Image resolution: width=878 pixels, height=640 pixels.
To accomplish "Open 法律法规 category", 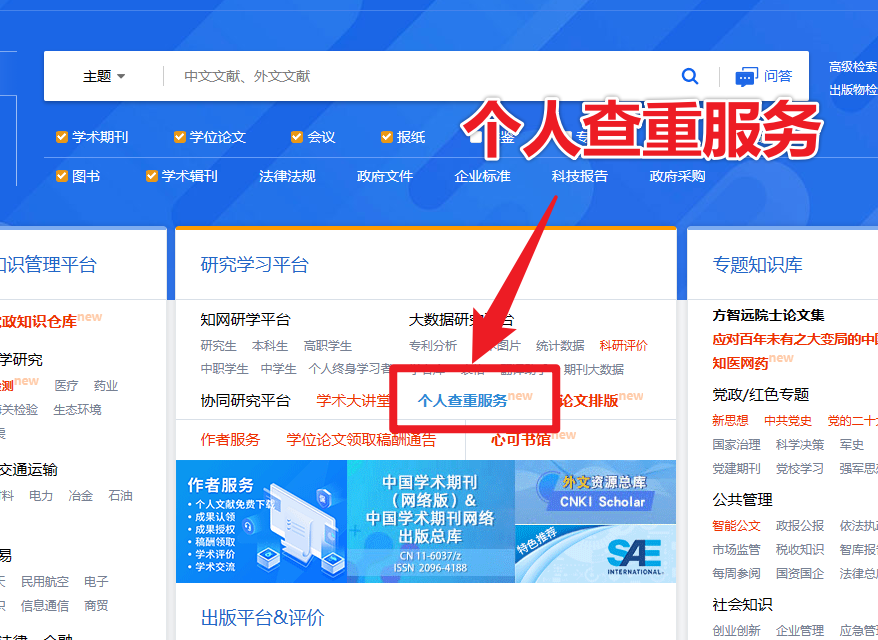I will tap(287, 176).
